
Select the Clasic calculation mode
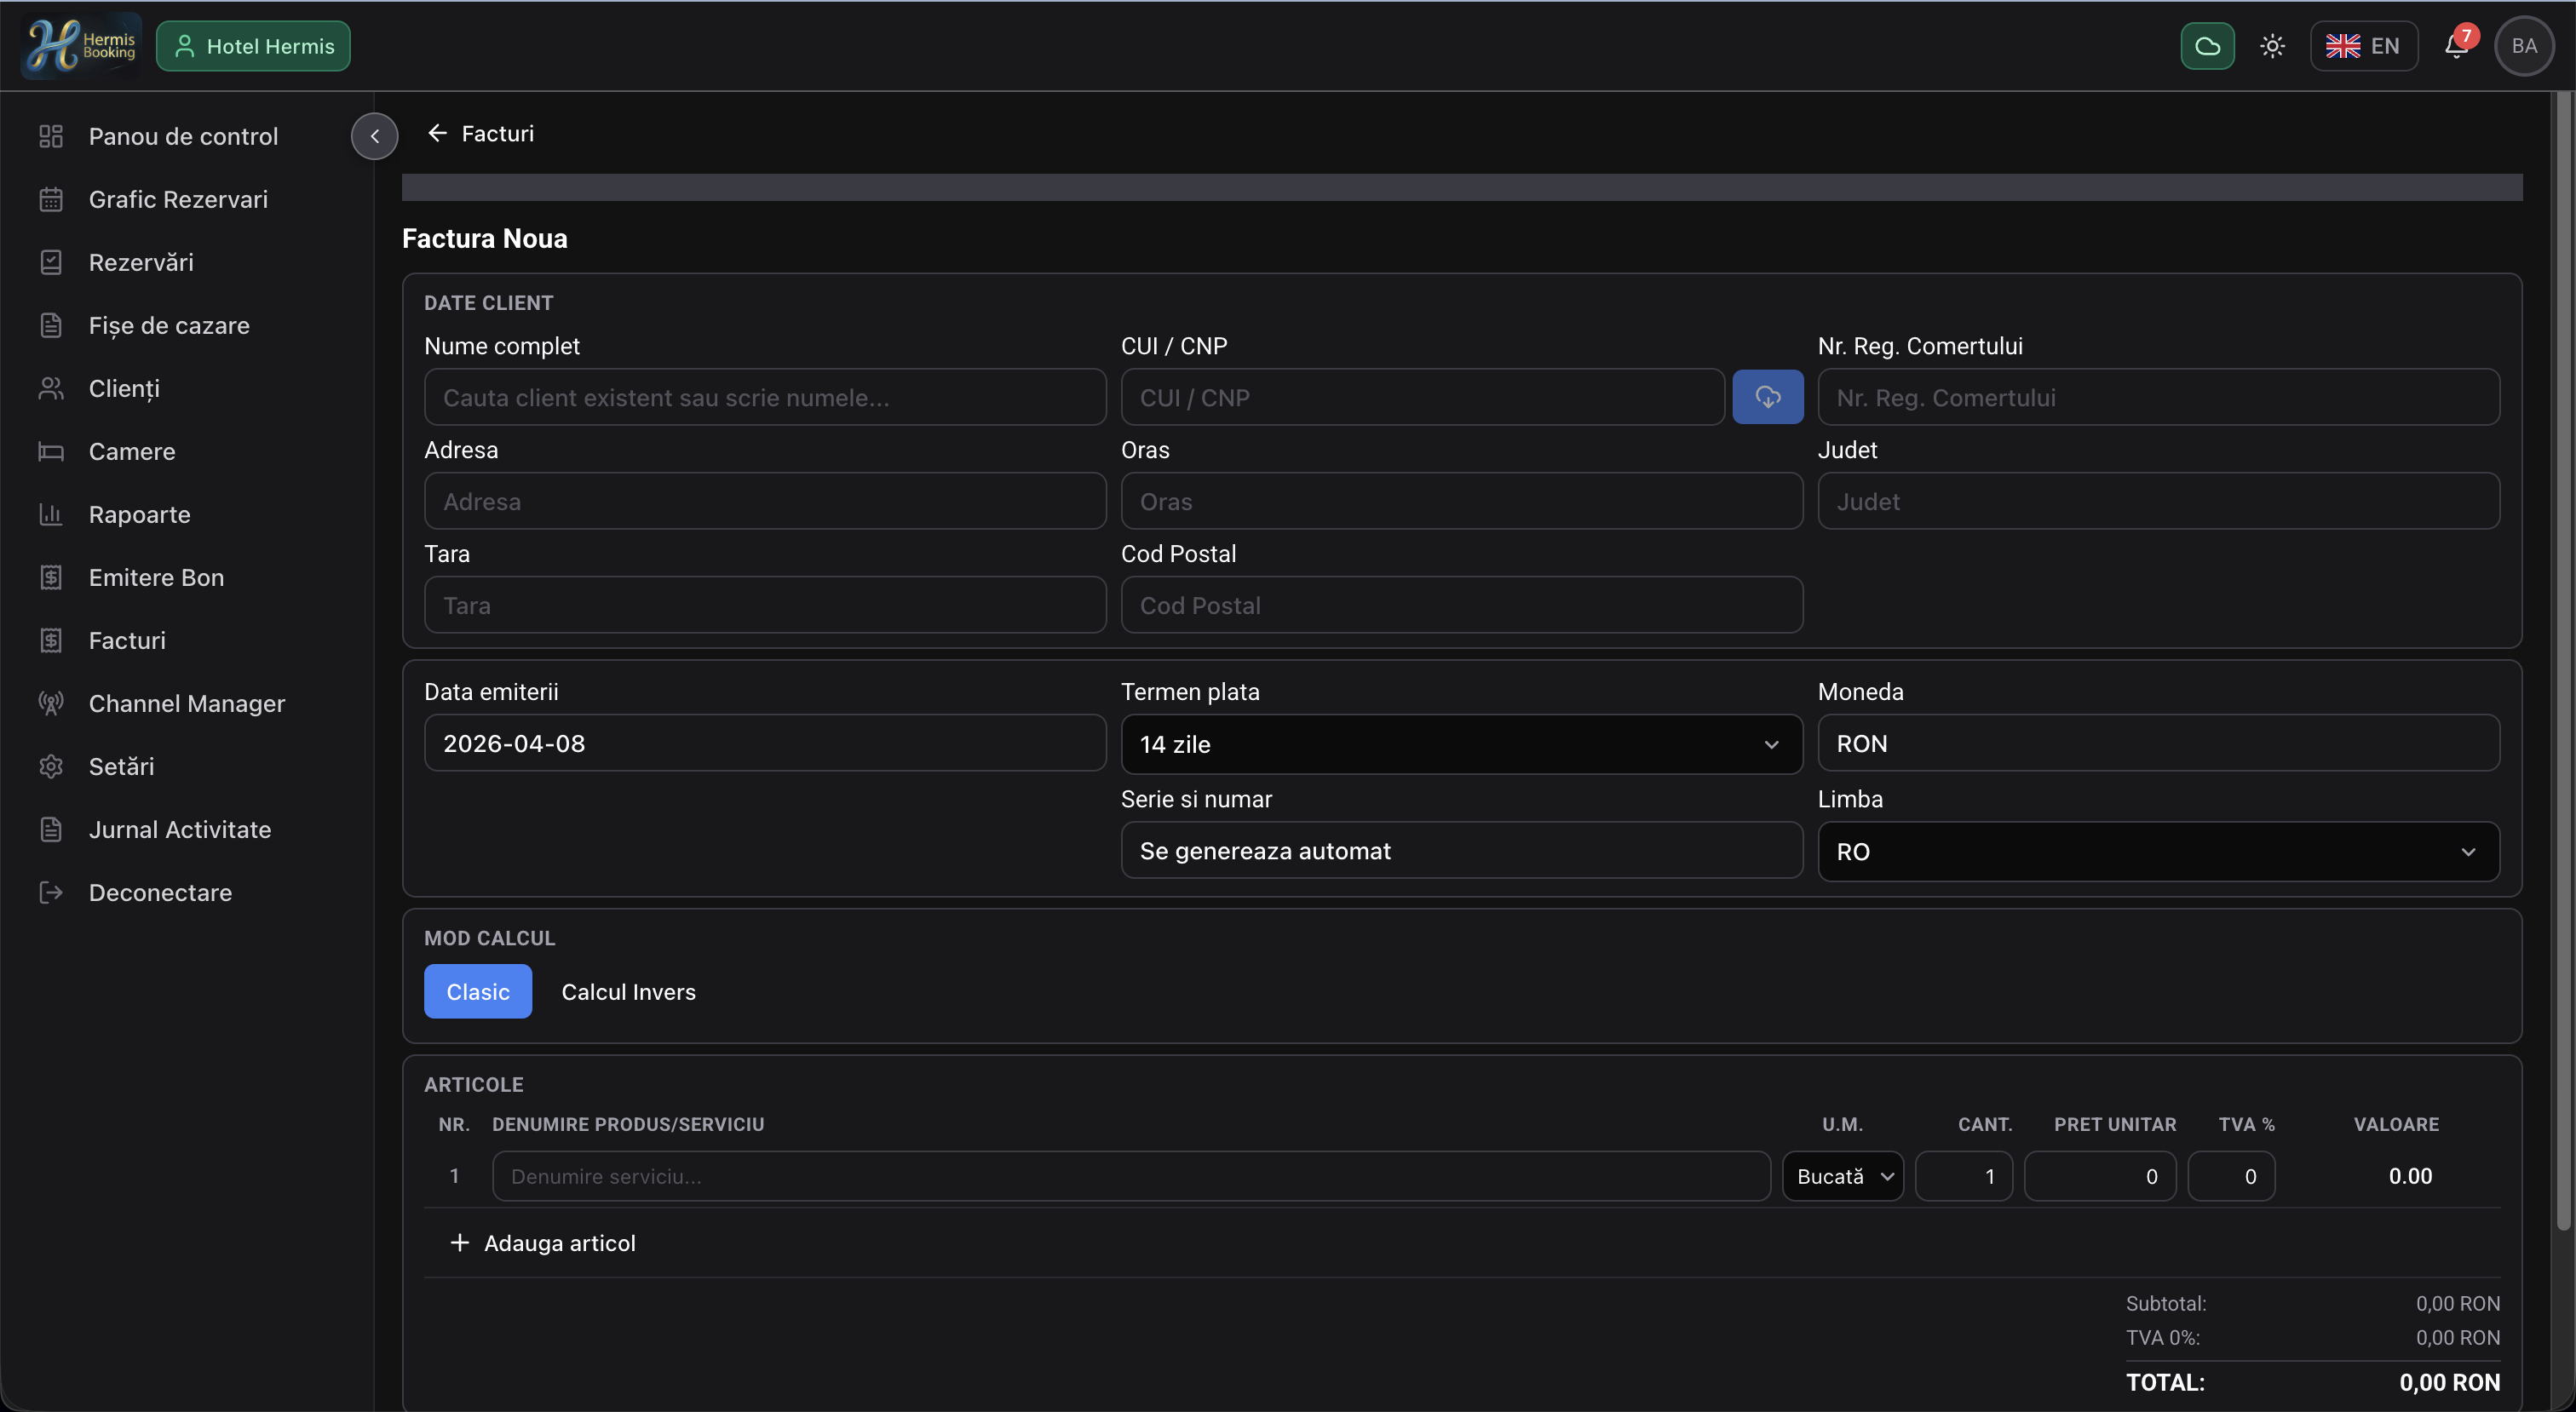tap(477, 991)
